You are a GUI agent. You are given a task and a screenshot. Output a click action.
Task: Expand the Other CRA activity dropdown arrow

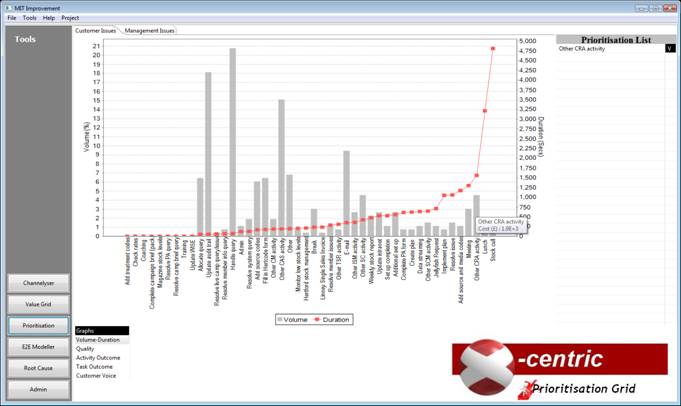pos(669,48)
